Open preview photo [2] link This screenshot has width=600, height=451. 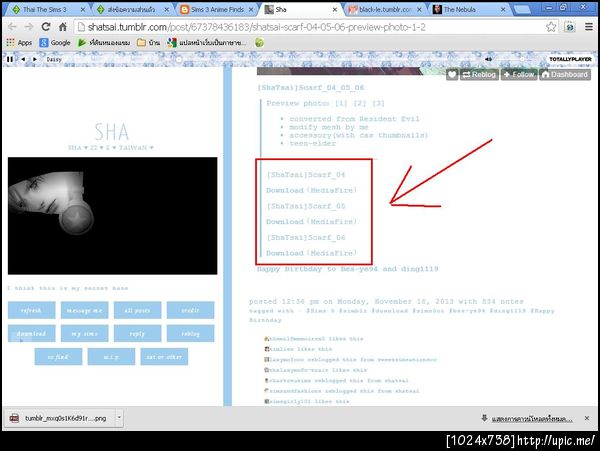coord(360,103)
